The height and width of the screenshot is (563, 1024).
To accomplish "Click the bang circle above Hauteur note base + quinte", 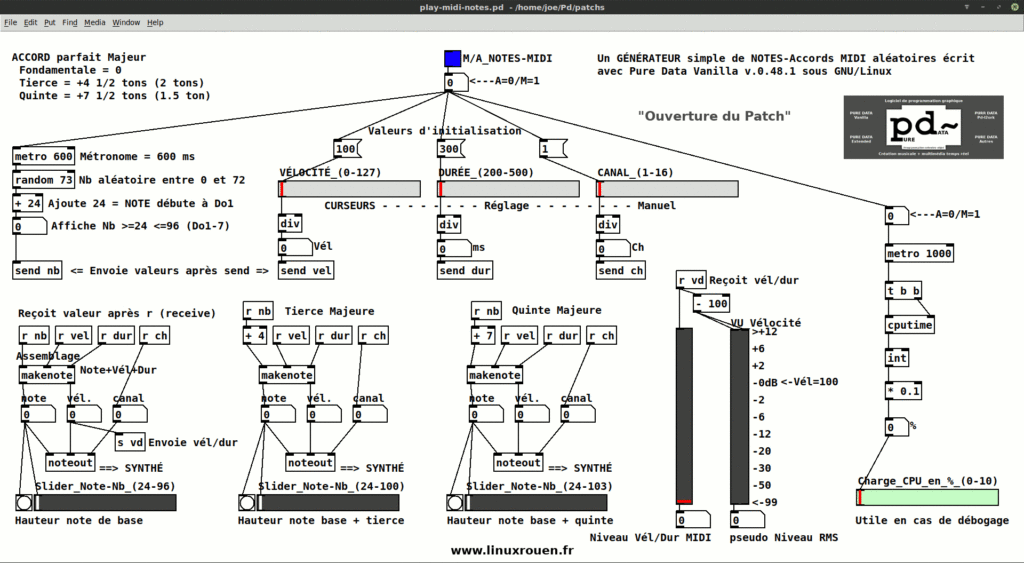I will pos(455,502).
